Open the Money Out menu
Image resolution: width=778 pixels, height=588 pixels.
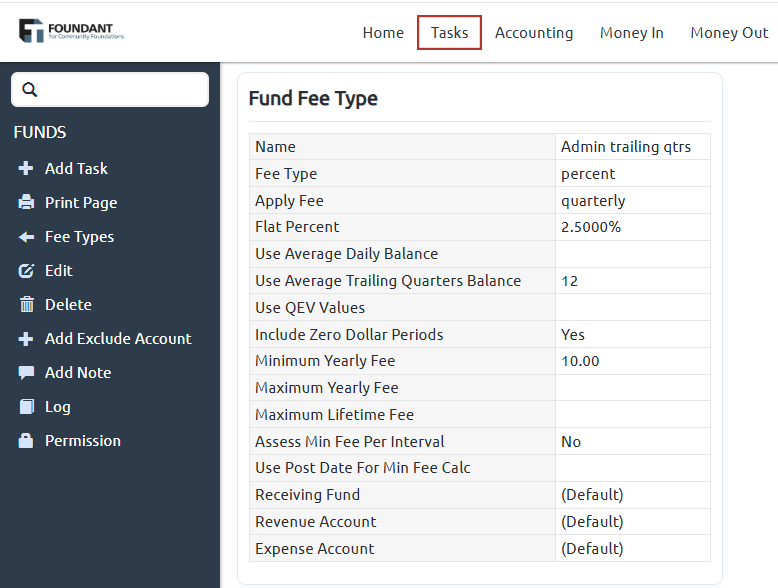click(x=729, y=33)
